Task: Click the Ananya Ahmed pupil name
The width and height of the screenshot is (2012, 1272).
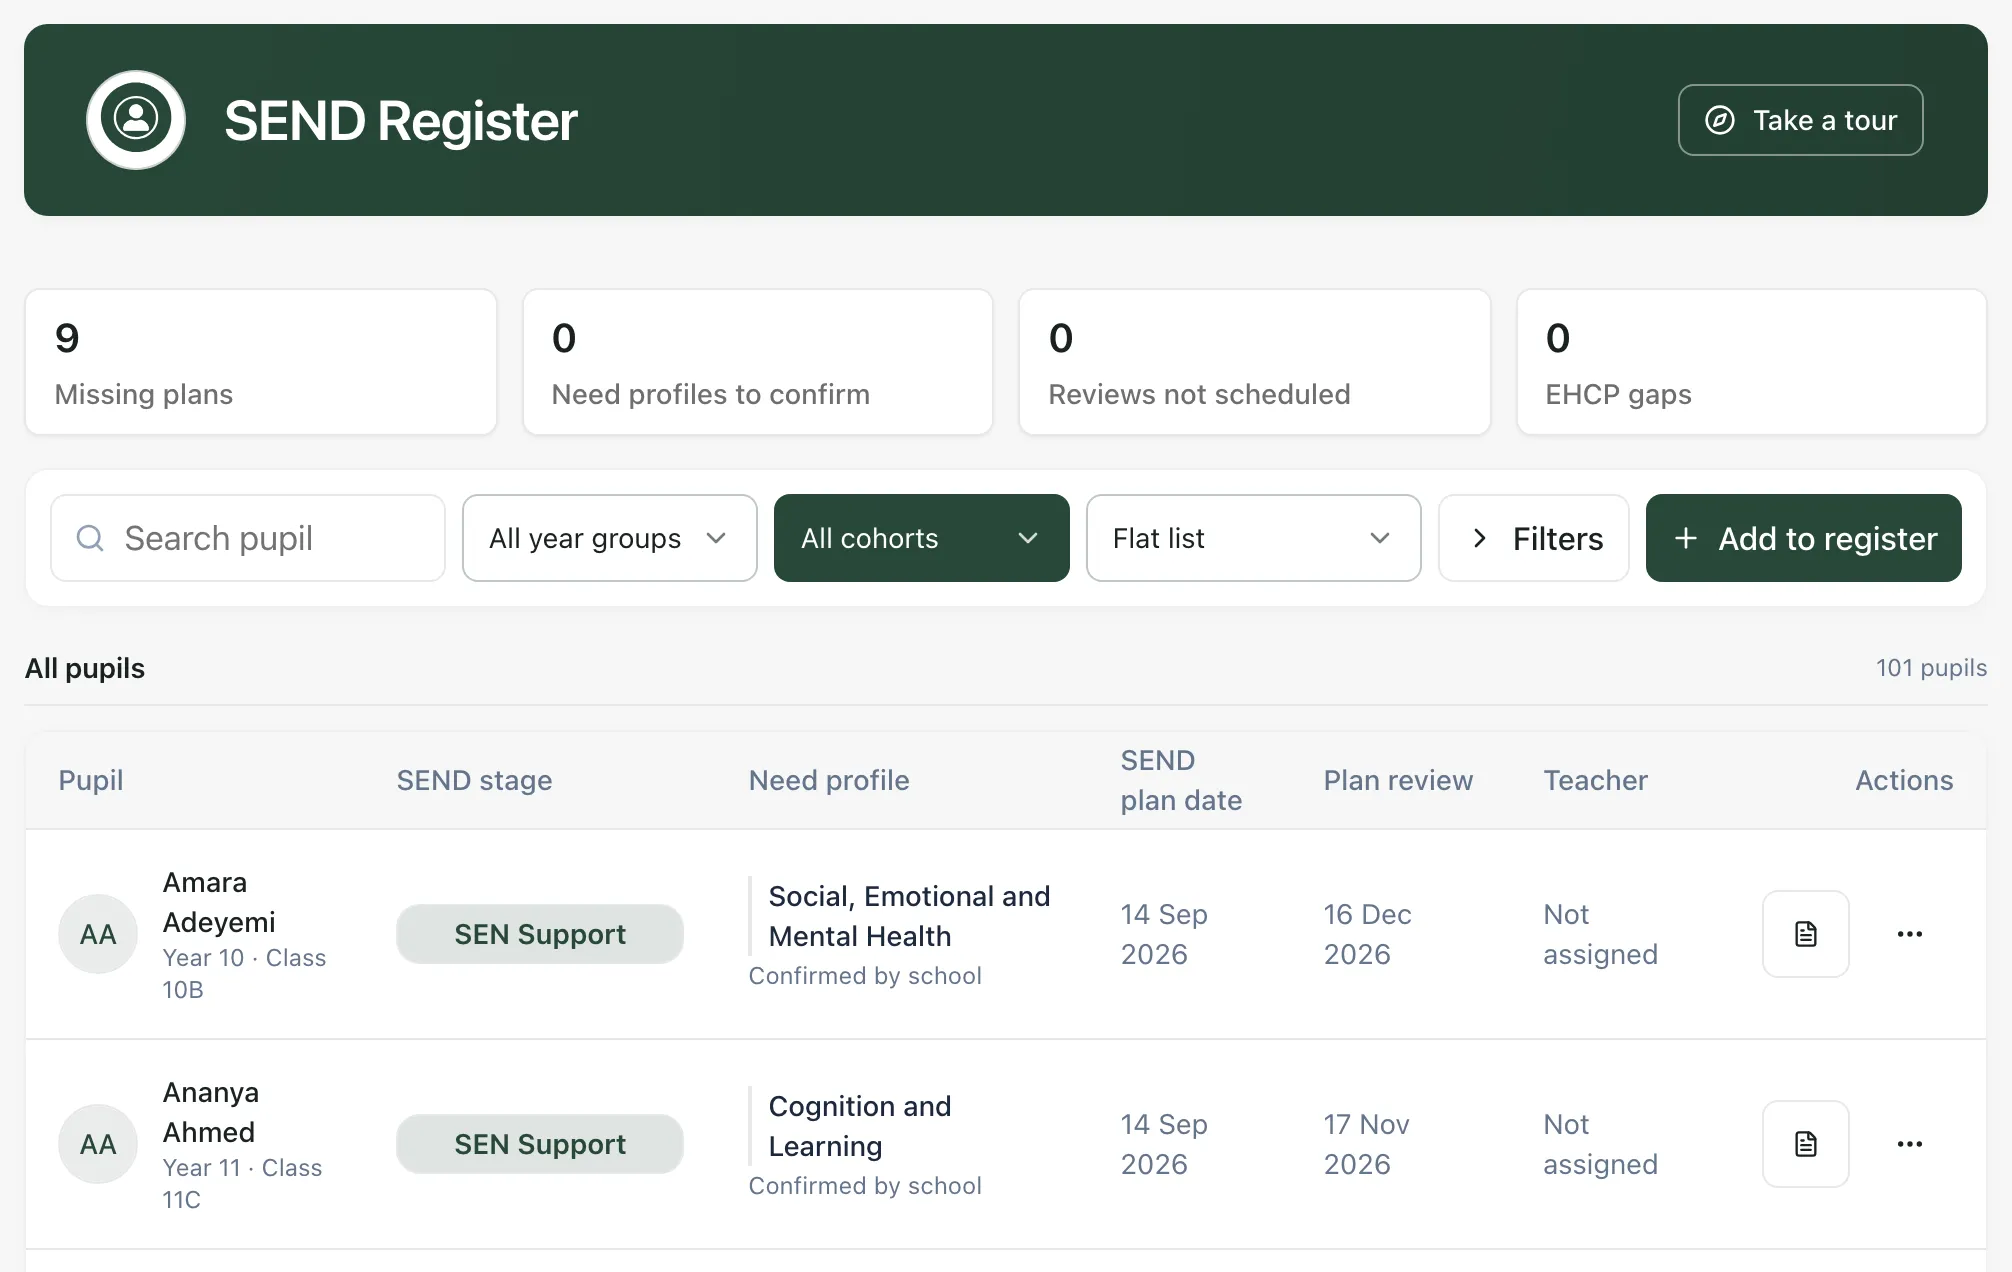Action: pyautogui.click(x=211, y=1112)
